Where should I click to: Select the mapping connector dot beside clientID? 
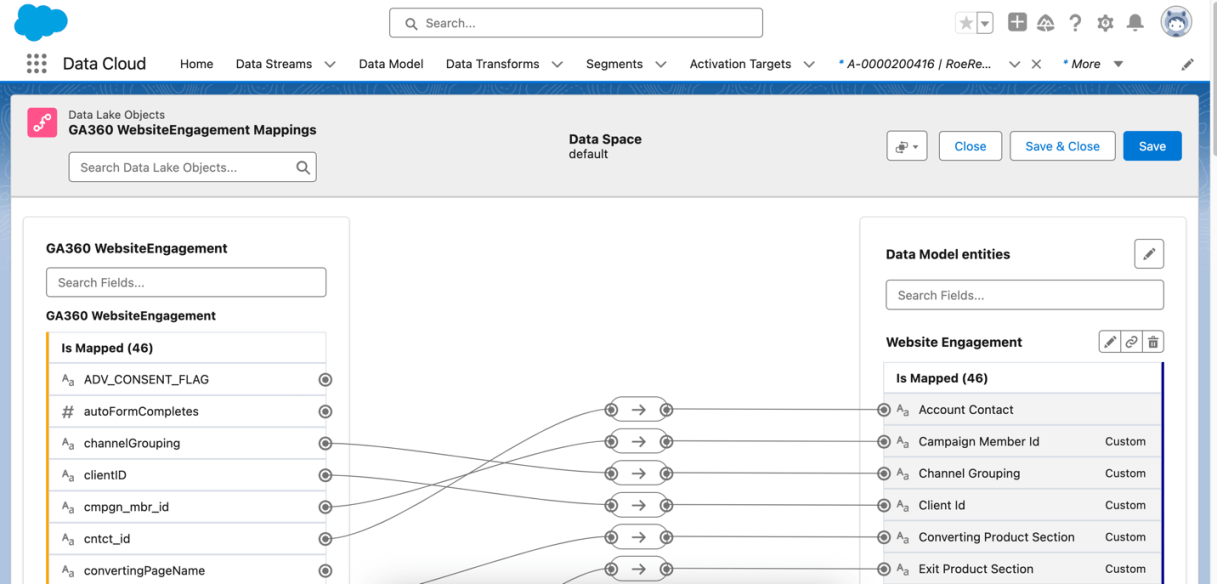325,474
